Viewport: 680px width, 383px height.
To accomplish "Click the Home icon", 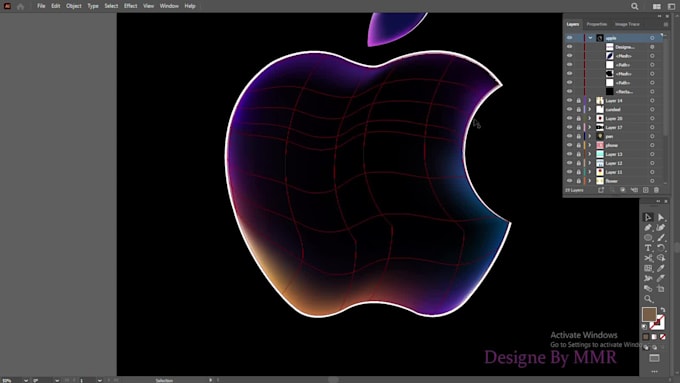I will [20, 6].
